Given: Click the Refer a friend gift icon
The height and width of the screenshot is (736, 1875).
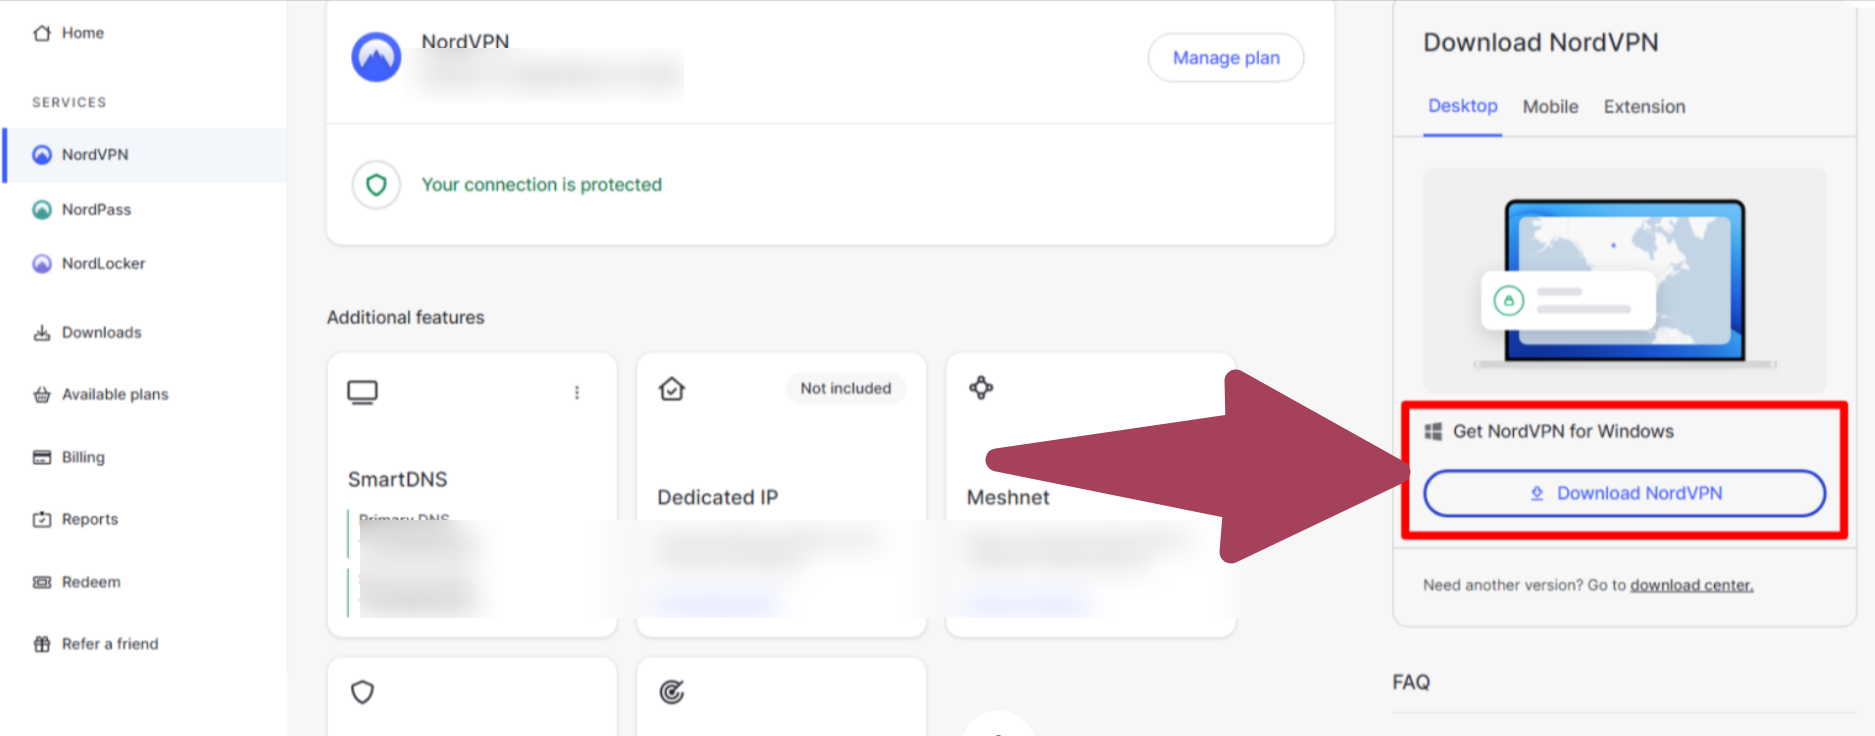Looking at the screenshot, I should coord(42,644).
